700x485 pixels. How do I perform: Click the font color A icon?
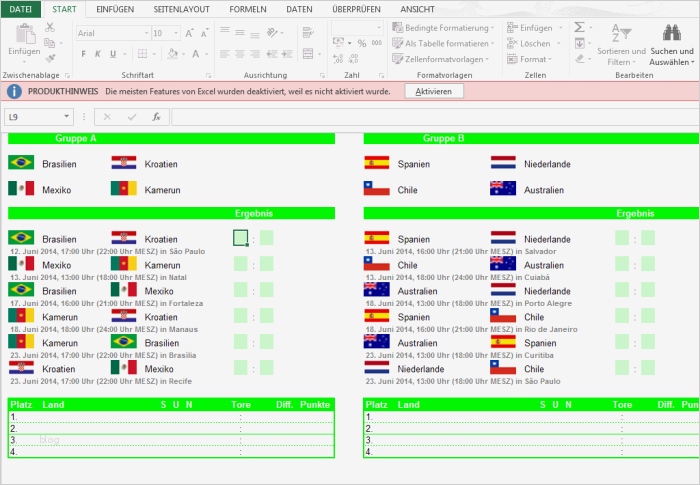pos(196,54)
